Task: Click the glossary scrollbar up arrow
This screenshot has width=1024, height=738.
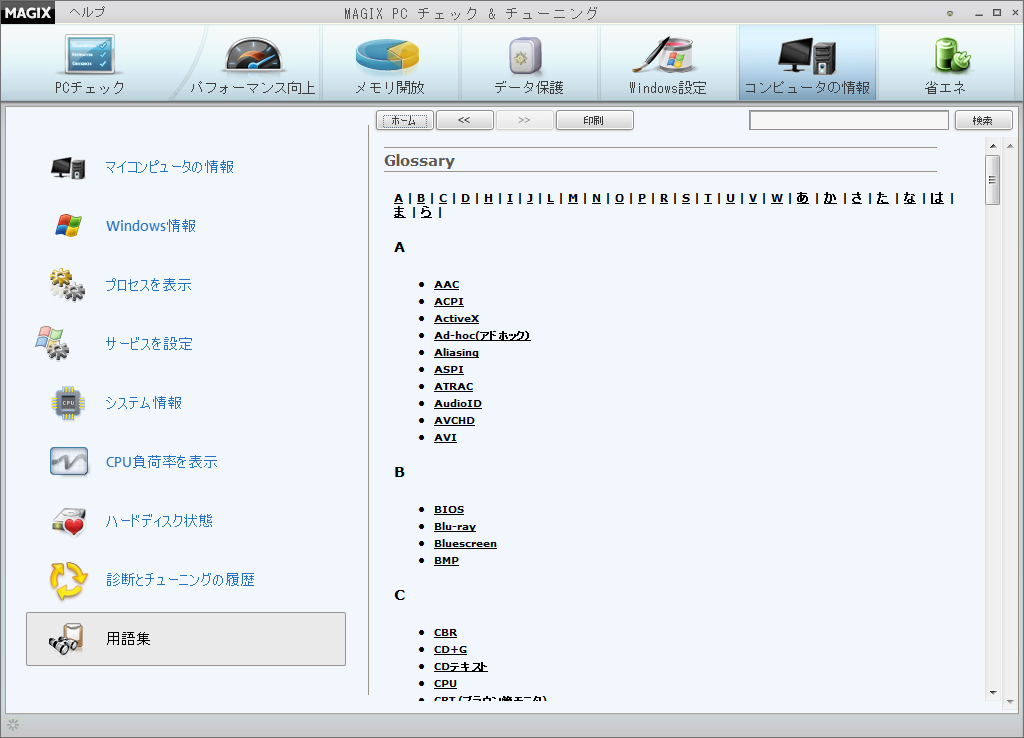Action: click(x=993, y=146)
